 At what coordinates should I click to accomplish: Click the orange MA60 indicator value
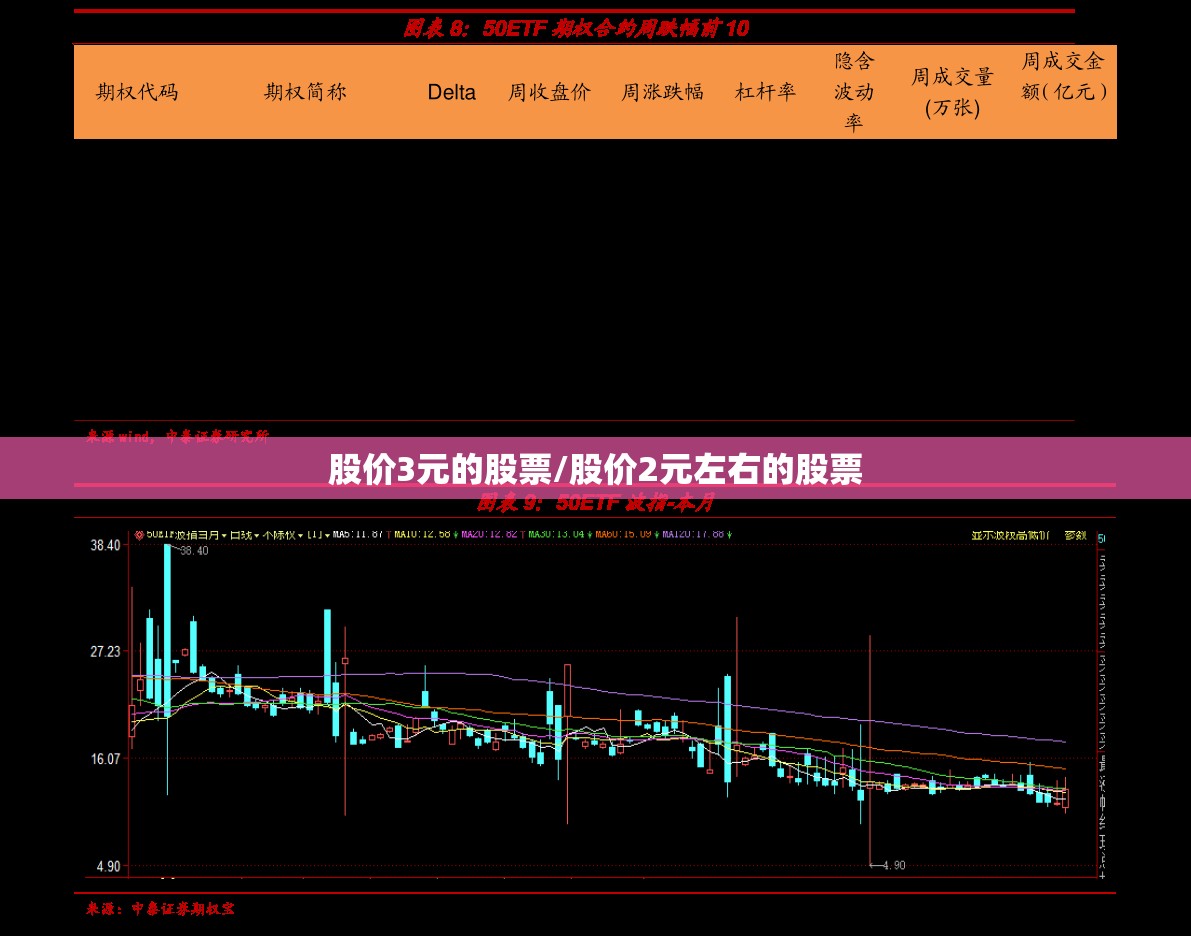[623, 534]
